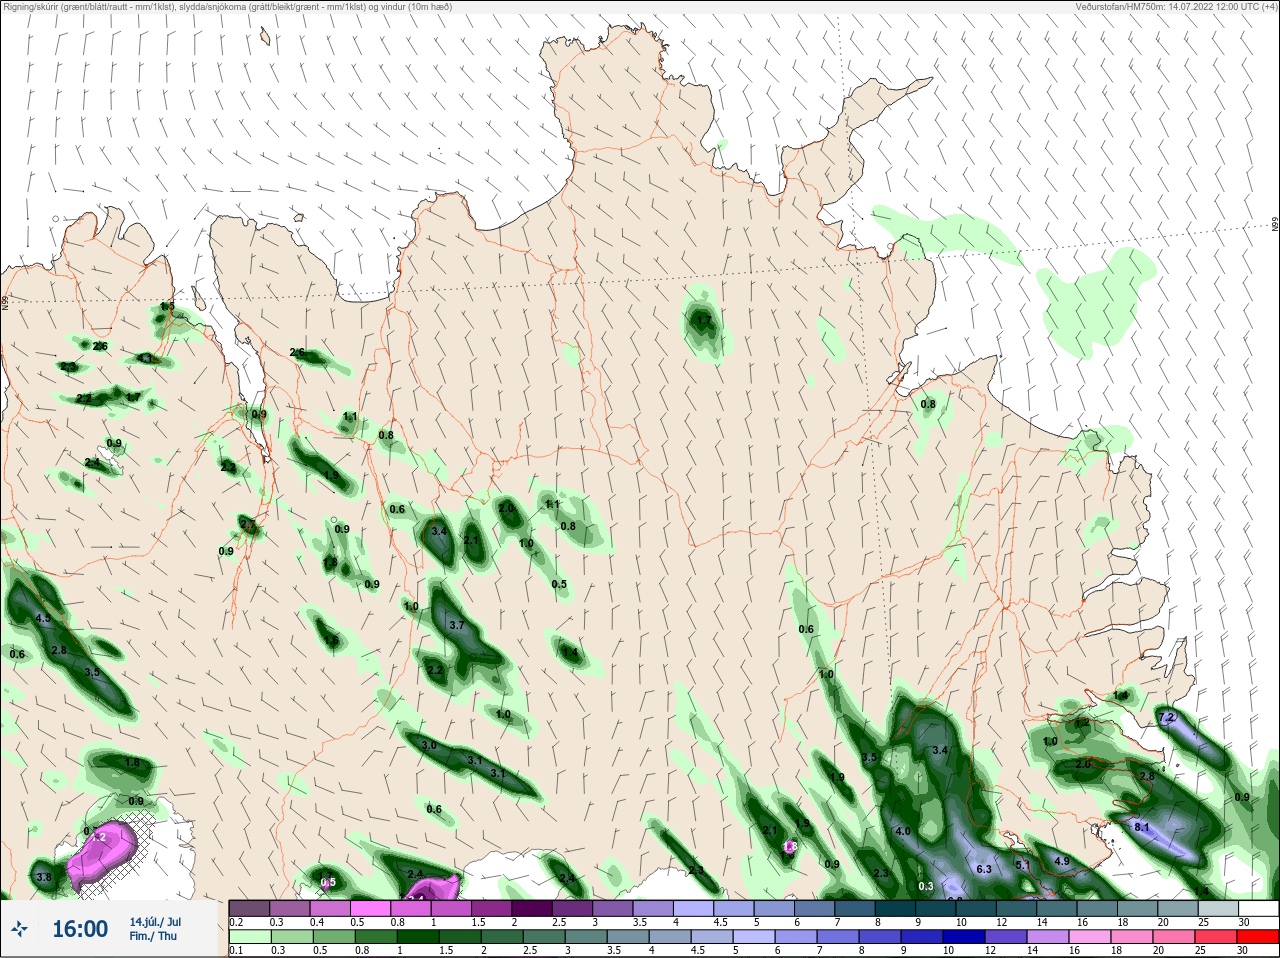Click the 7.2 precipitation value on the map
The width and height of the screenshot is (1280, 958).
pos(1166,717)
